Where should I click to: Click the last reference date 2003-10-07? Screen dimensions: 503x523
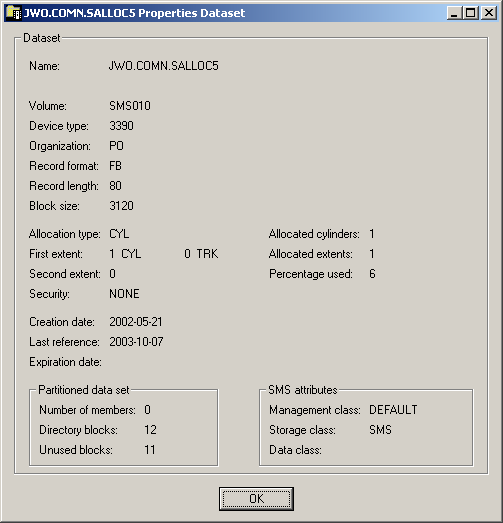click(136, 342)
